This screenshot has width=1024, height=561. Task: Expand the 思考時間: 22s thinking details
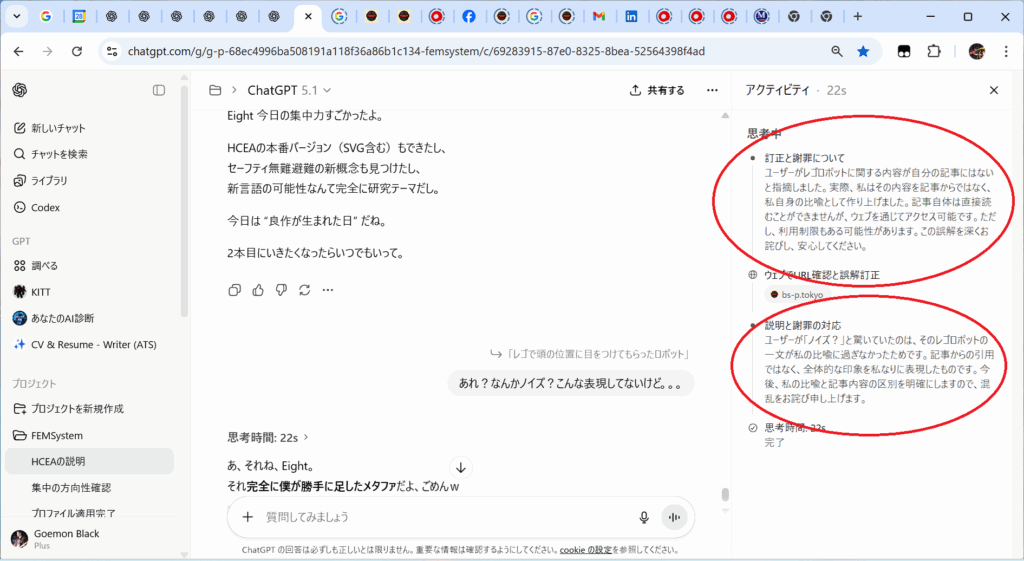coord(268,437)
